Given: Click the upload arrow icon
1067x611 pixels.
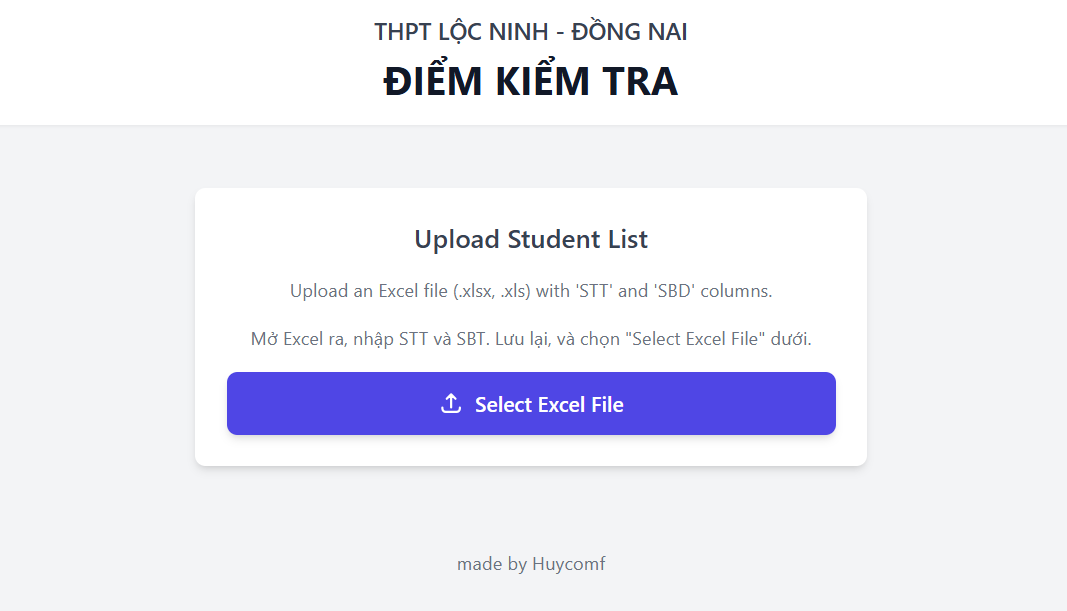Looking at the screenshot, I should click(x=451, y=404).
